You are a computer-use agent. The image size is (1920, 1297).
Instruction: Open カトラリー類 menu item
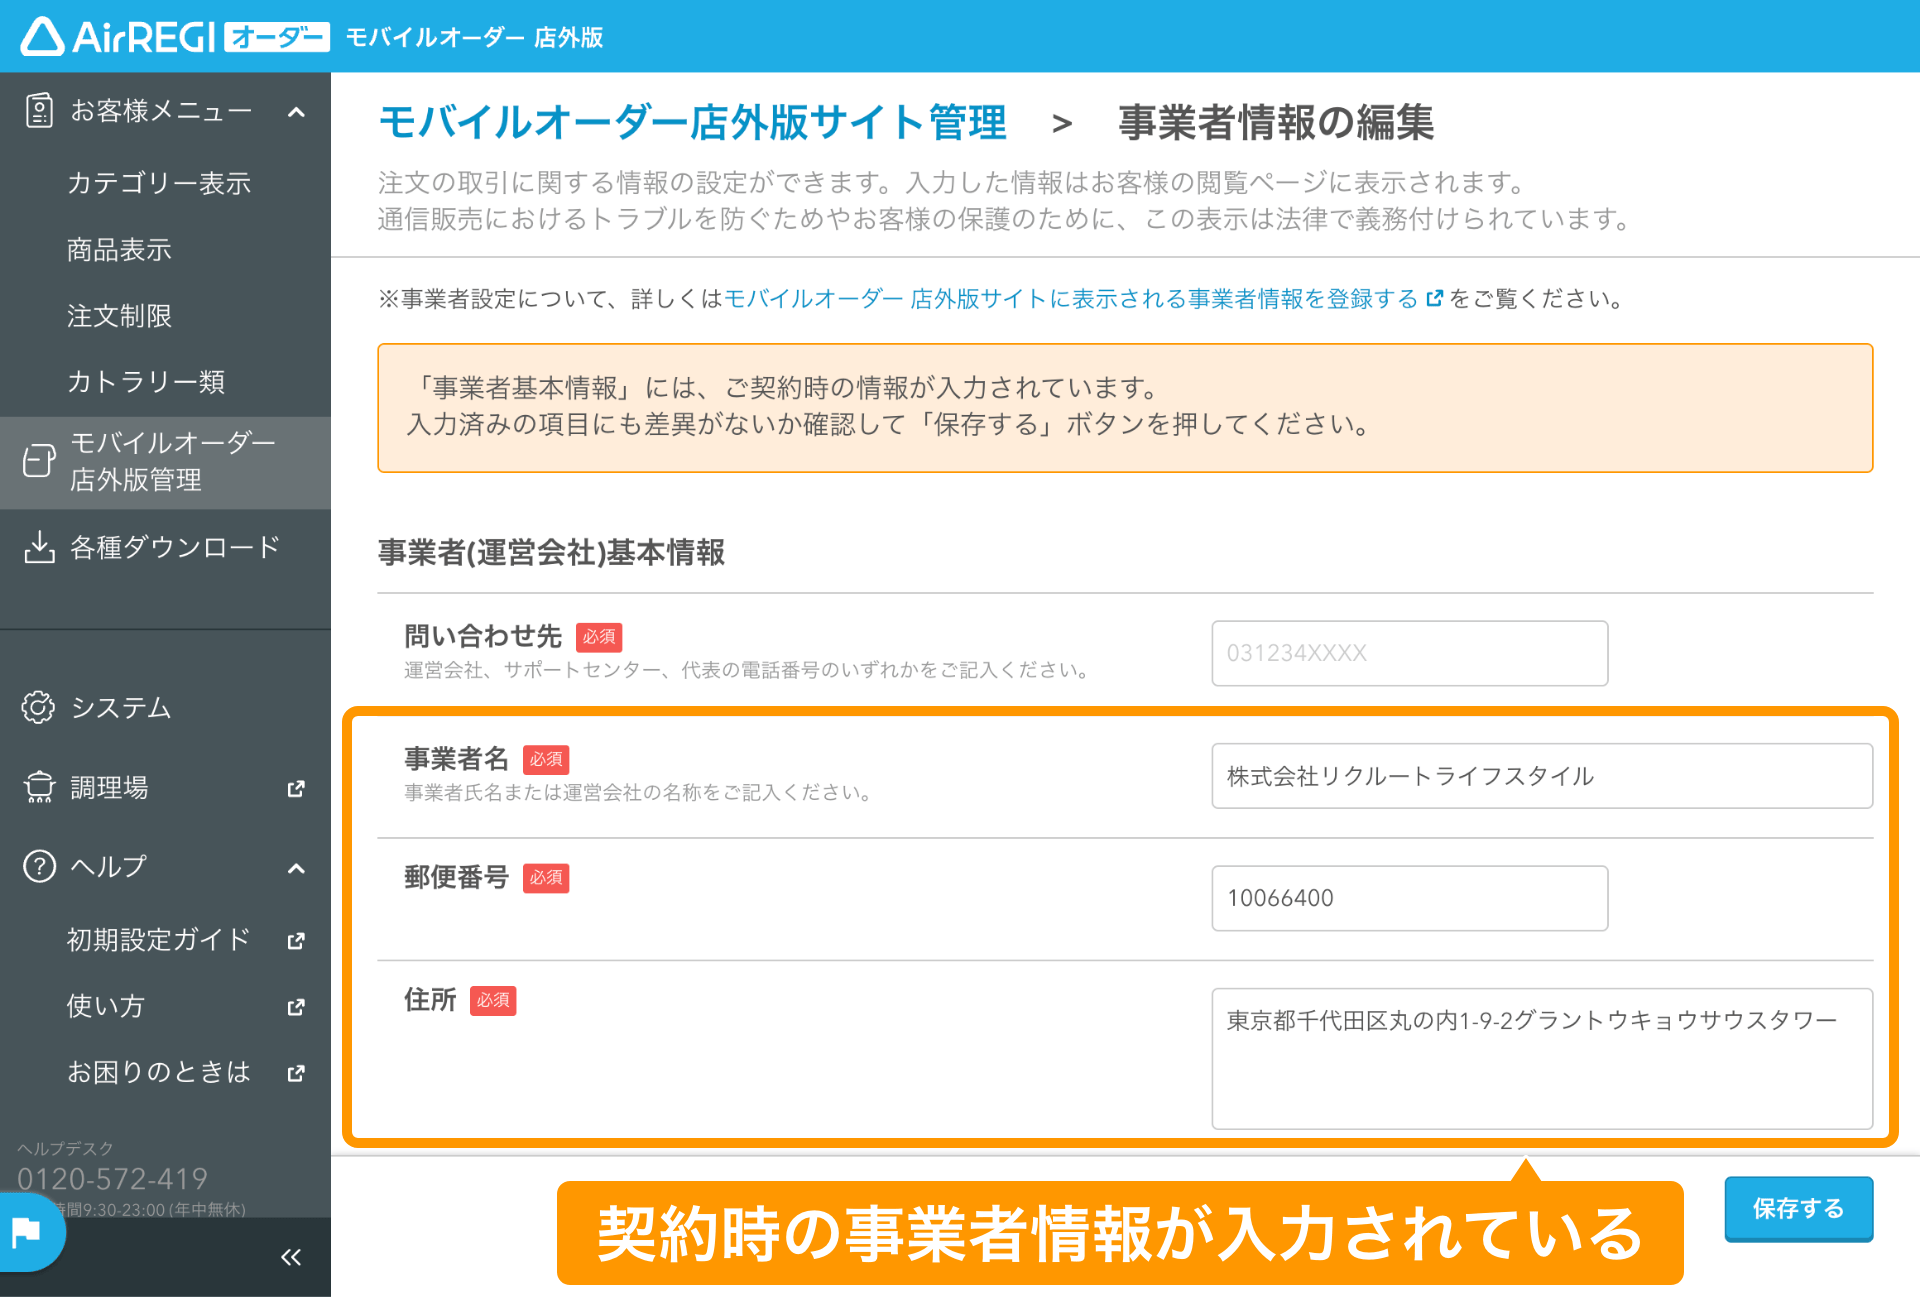pyautogui.click(x=146, y=381)
